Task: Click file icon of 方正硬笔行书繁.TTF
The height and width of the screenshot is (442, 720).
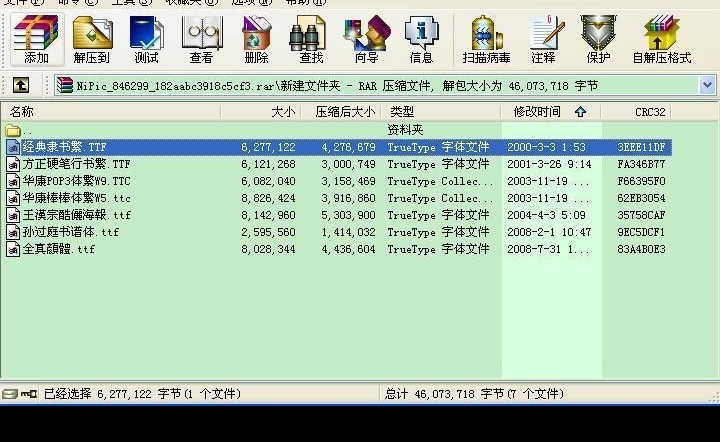Action: [13, 164]
